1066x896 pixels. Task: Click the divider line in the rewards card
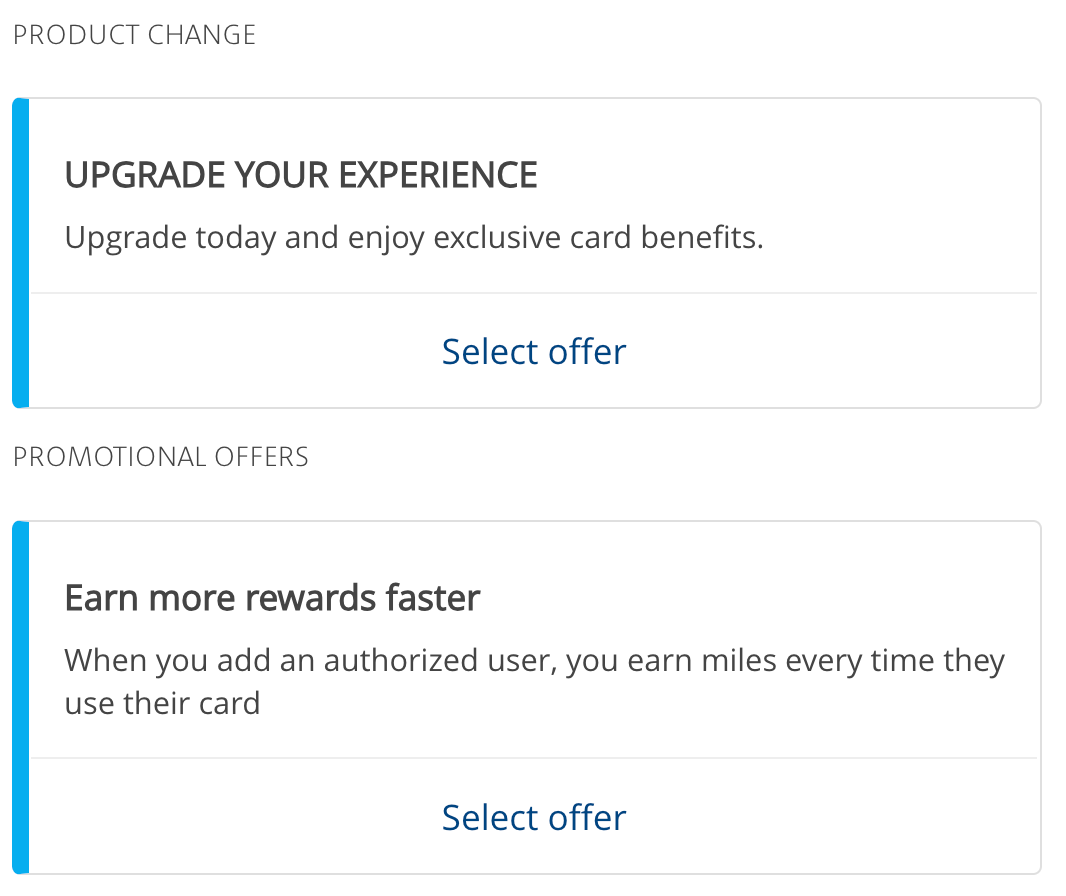pos(534,758)
